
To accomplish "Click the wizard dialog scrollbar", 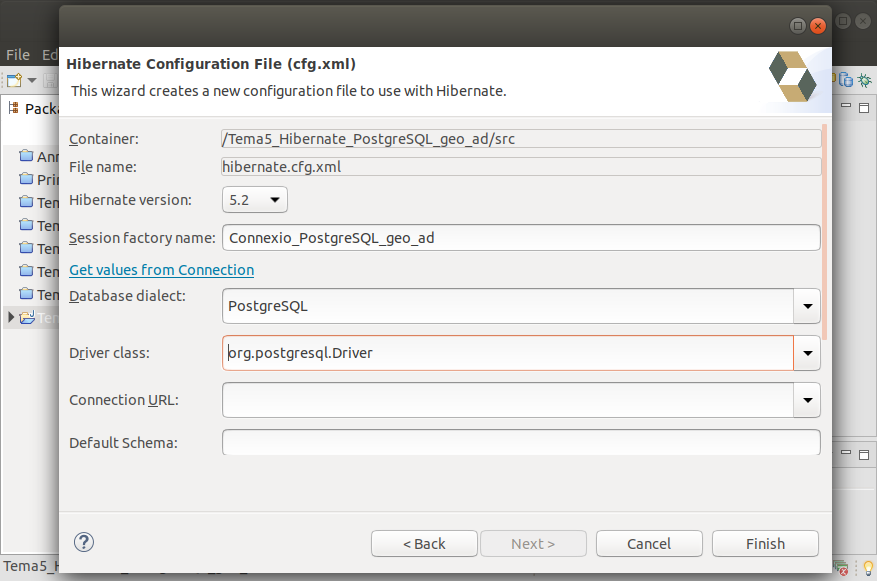I will (826, 232).
